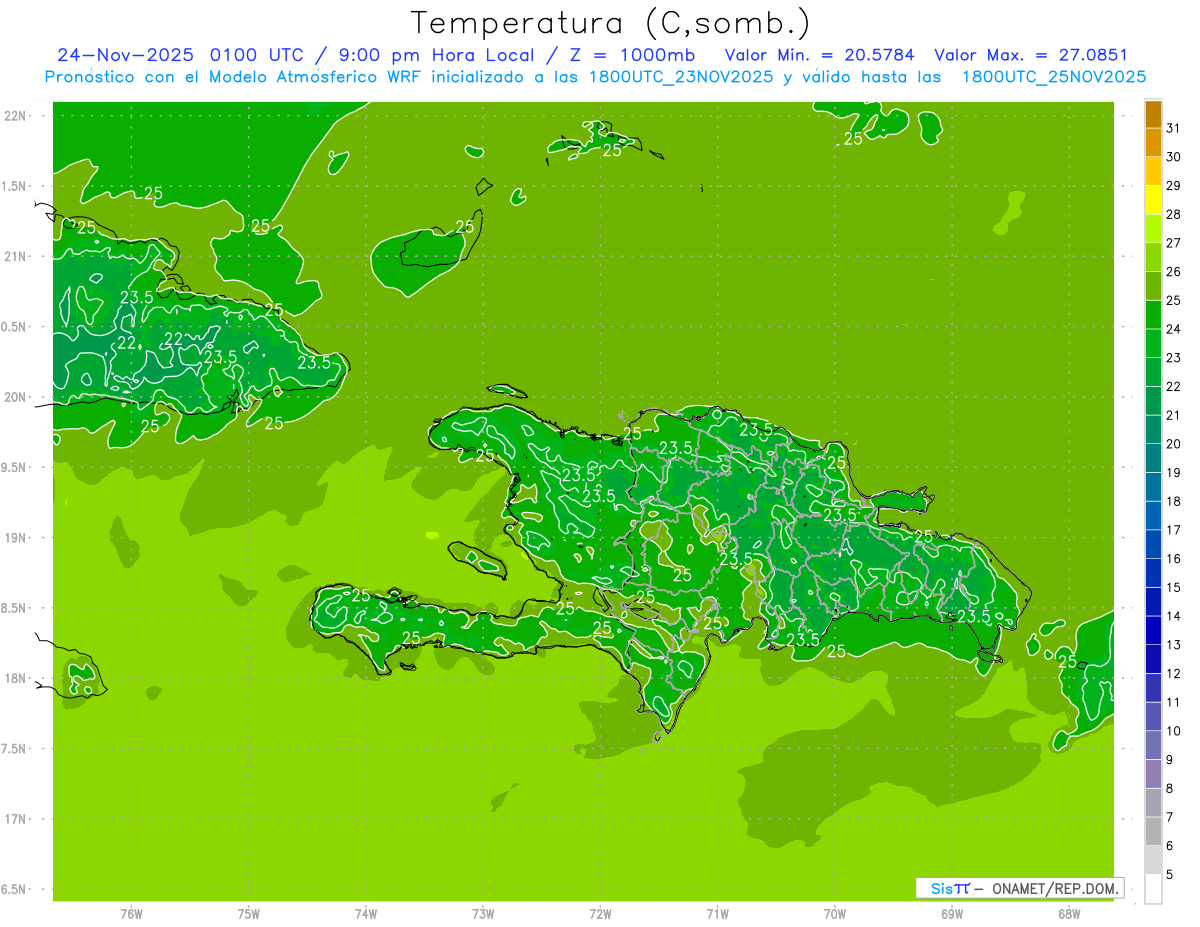Click the '75W' longitude axis label
Screen dimensions: 1200x927
pos(249,914)
